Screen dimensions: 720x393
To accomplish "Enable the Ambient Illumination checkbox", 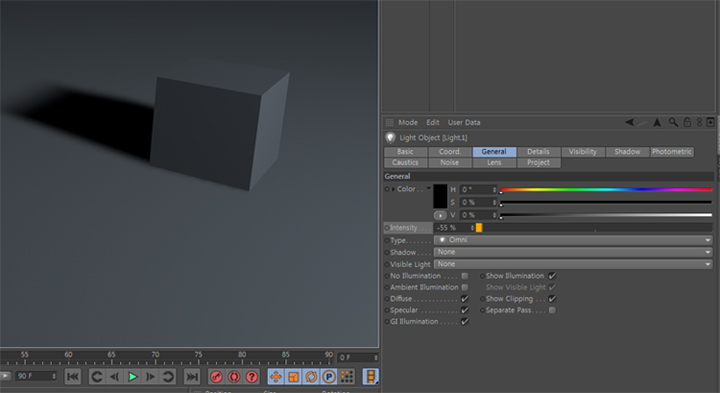I will point(465,287).
